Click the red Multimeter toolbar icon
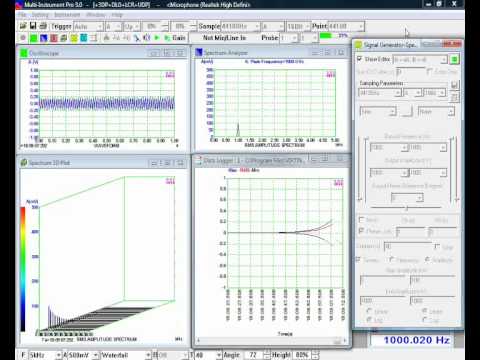This screenshot has height=360, width=480. click(x=54, y=38)
